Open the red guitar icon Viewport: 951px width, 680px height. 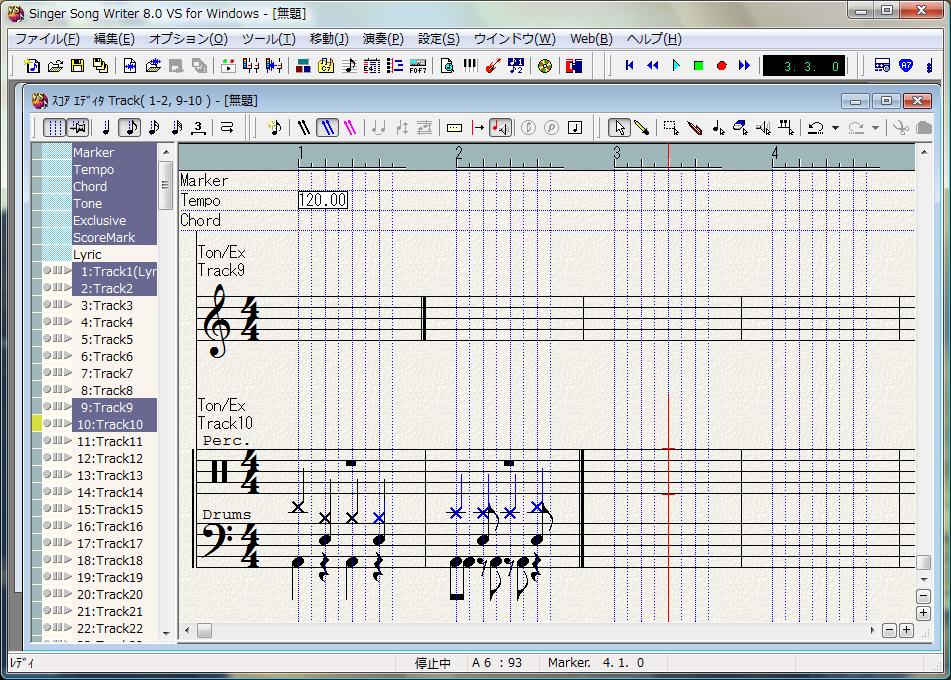pos(493,66)
